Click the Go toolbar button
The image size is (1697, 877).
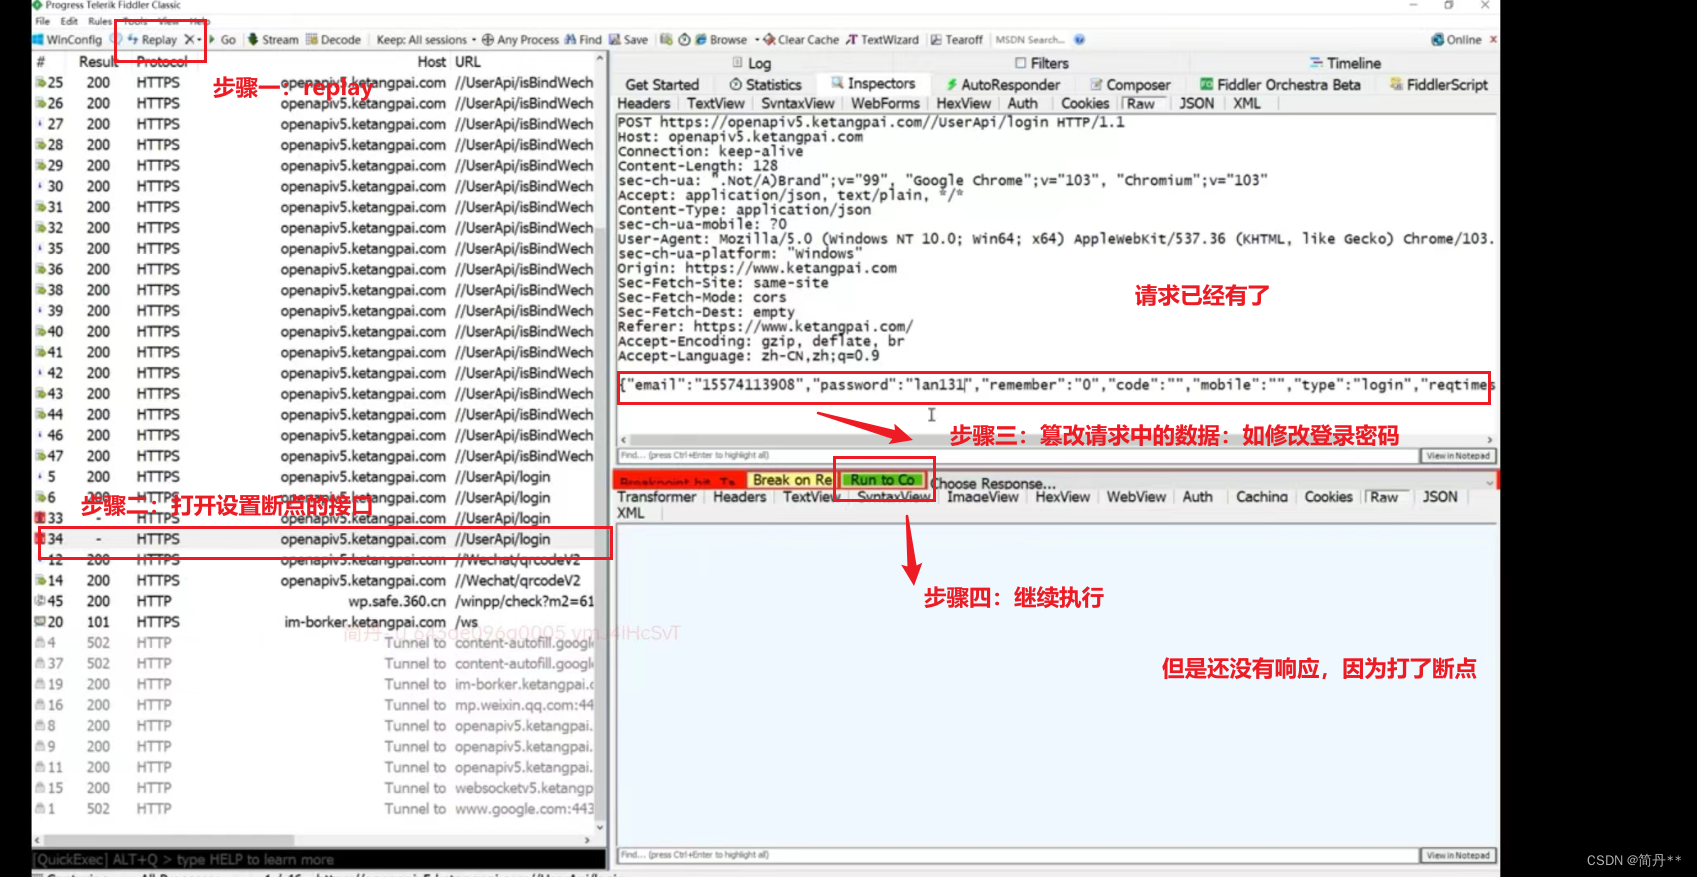[222, 40]
